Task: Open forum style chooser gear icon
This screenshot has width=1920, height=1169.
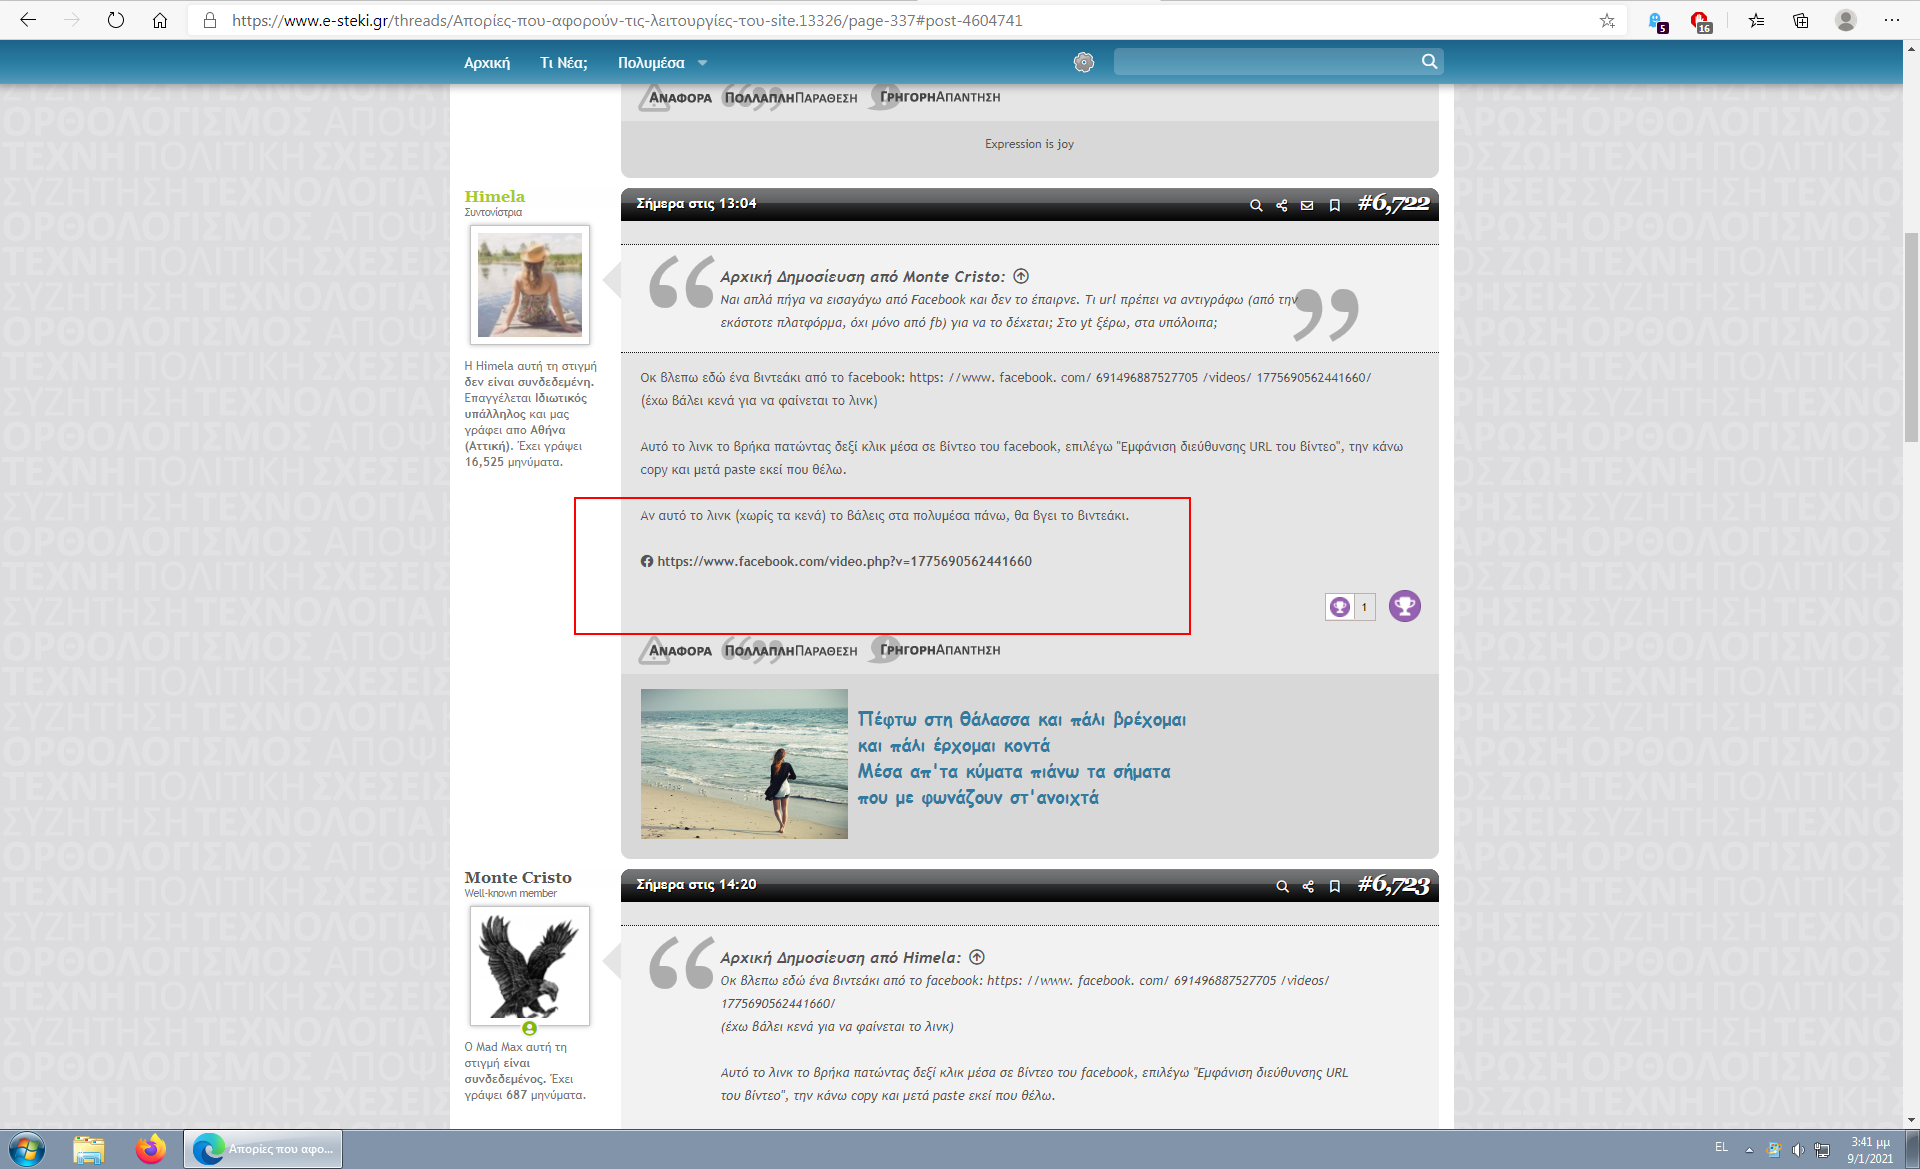Action: [1083, 62]
